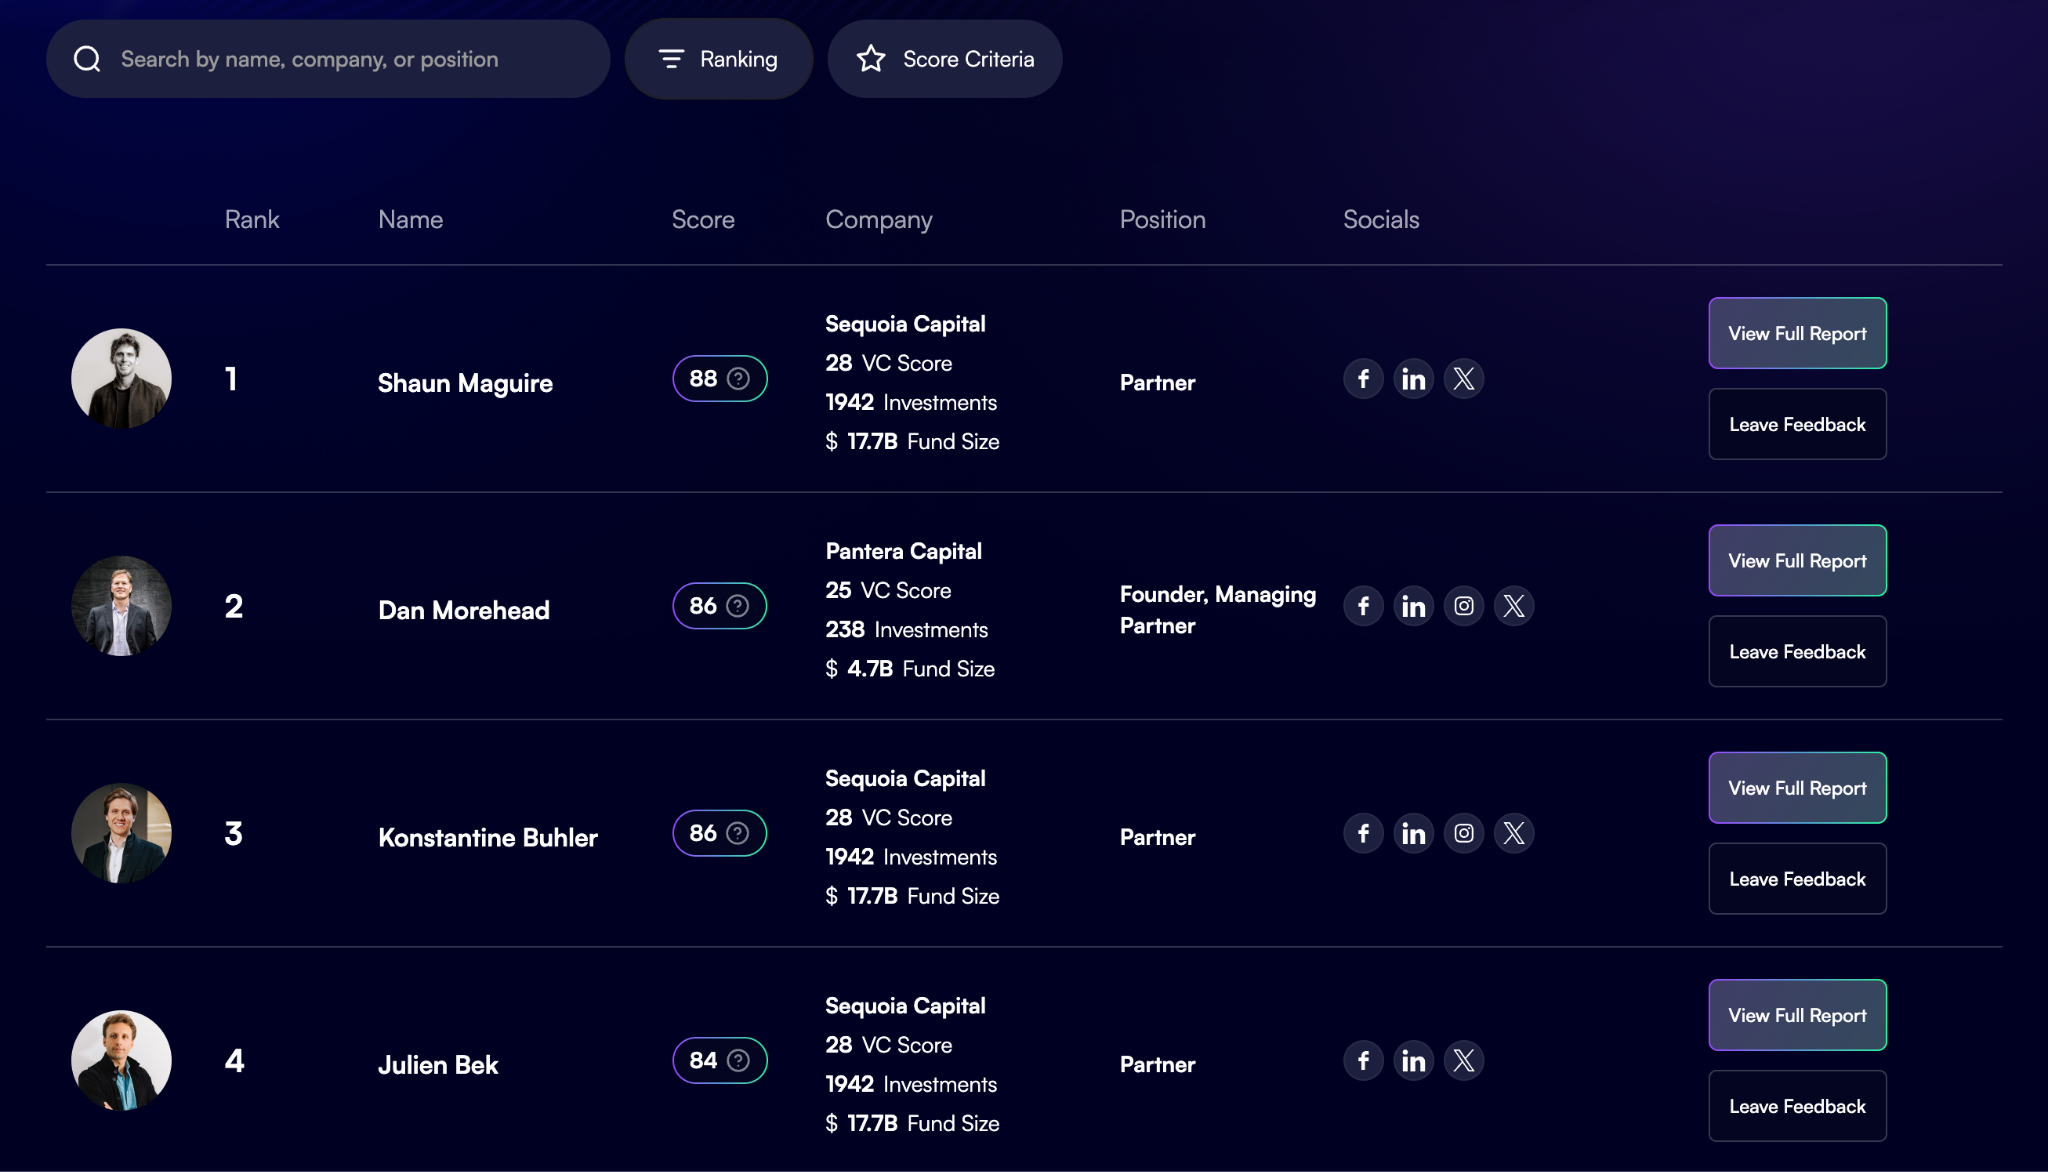2048x1172 pixels.
Task: View Full Report for Shaun Maguire
Action: click(x=1797, y=333)
